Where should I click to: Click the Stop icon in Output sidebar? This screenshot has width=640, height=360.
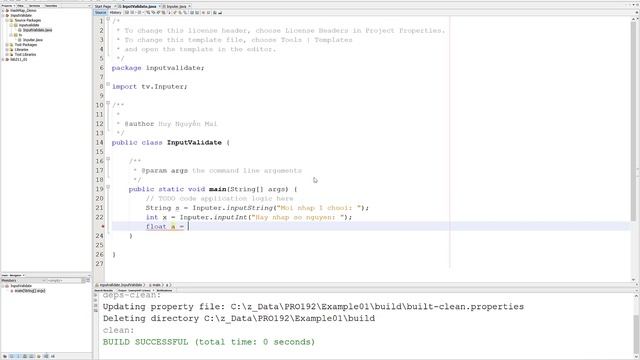click(x=96, y=305)
